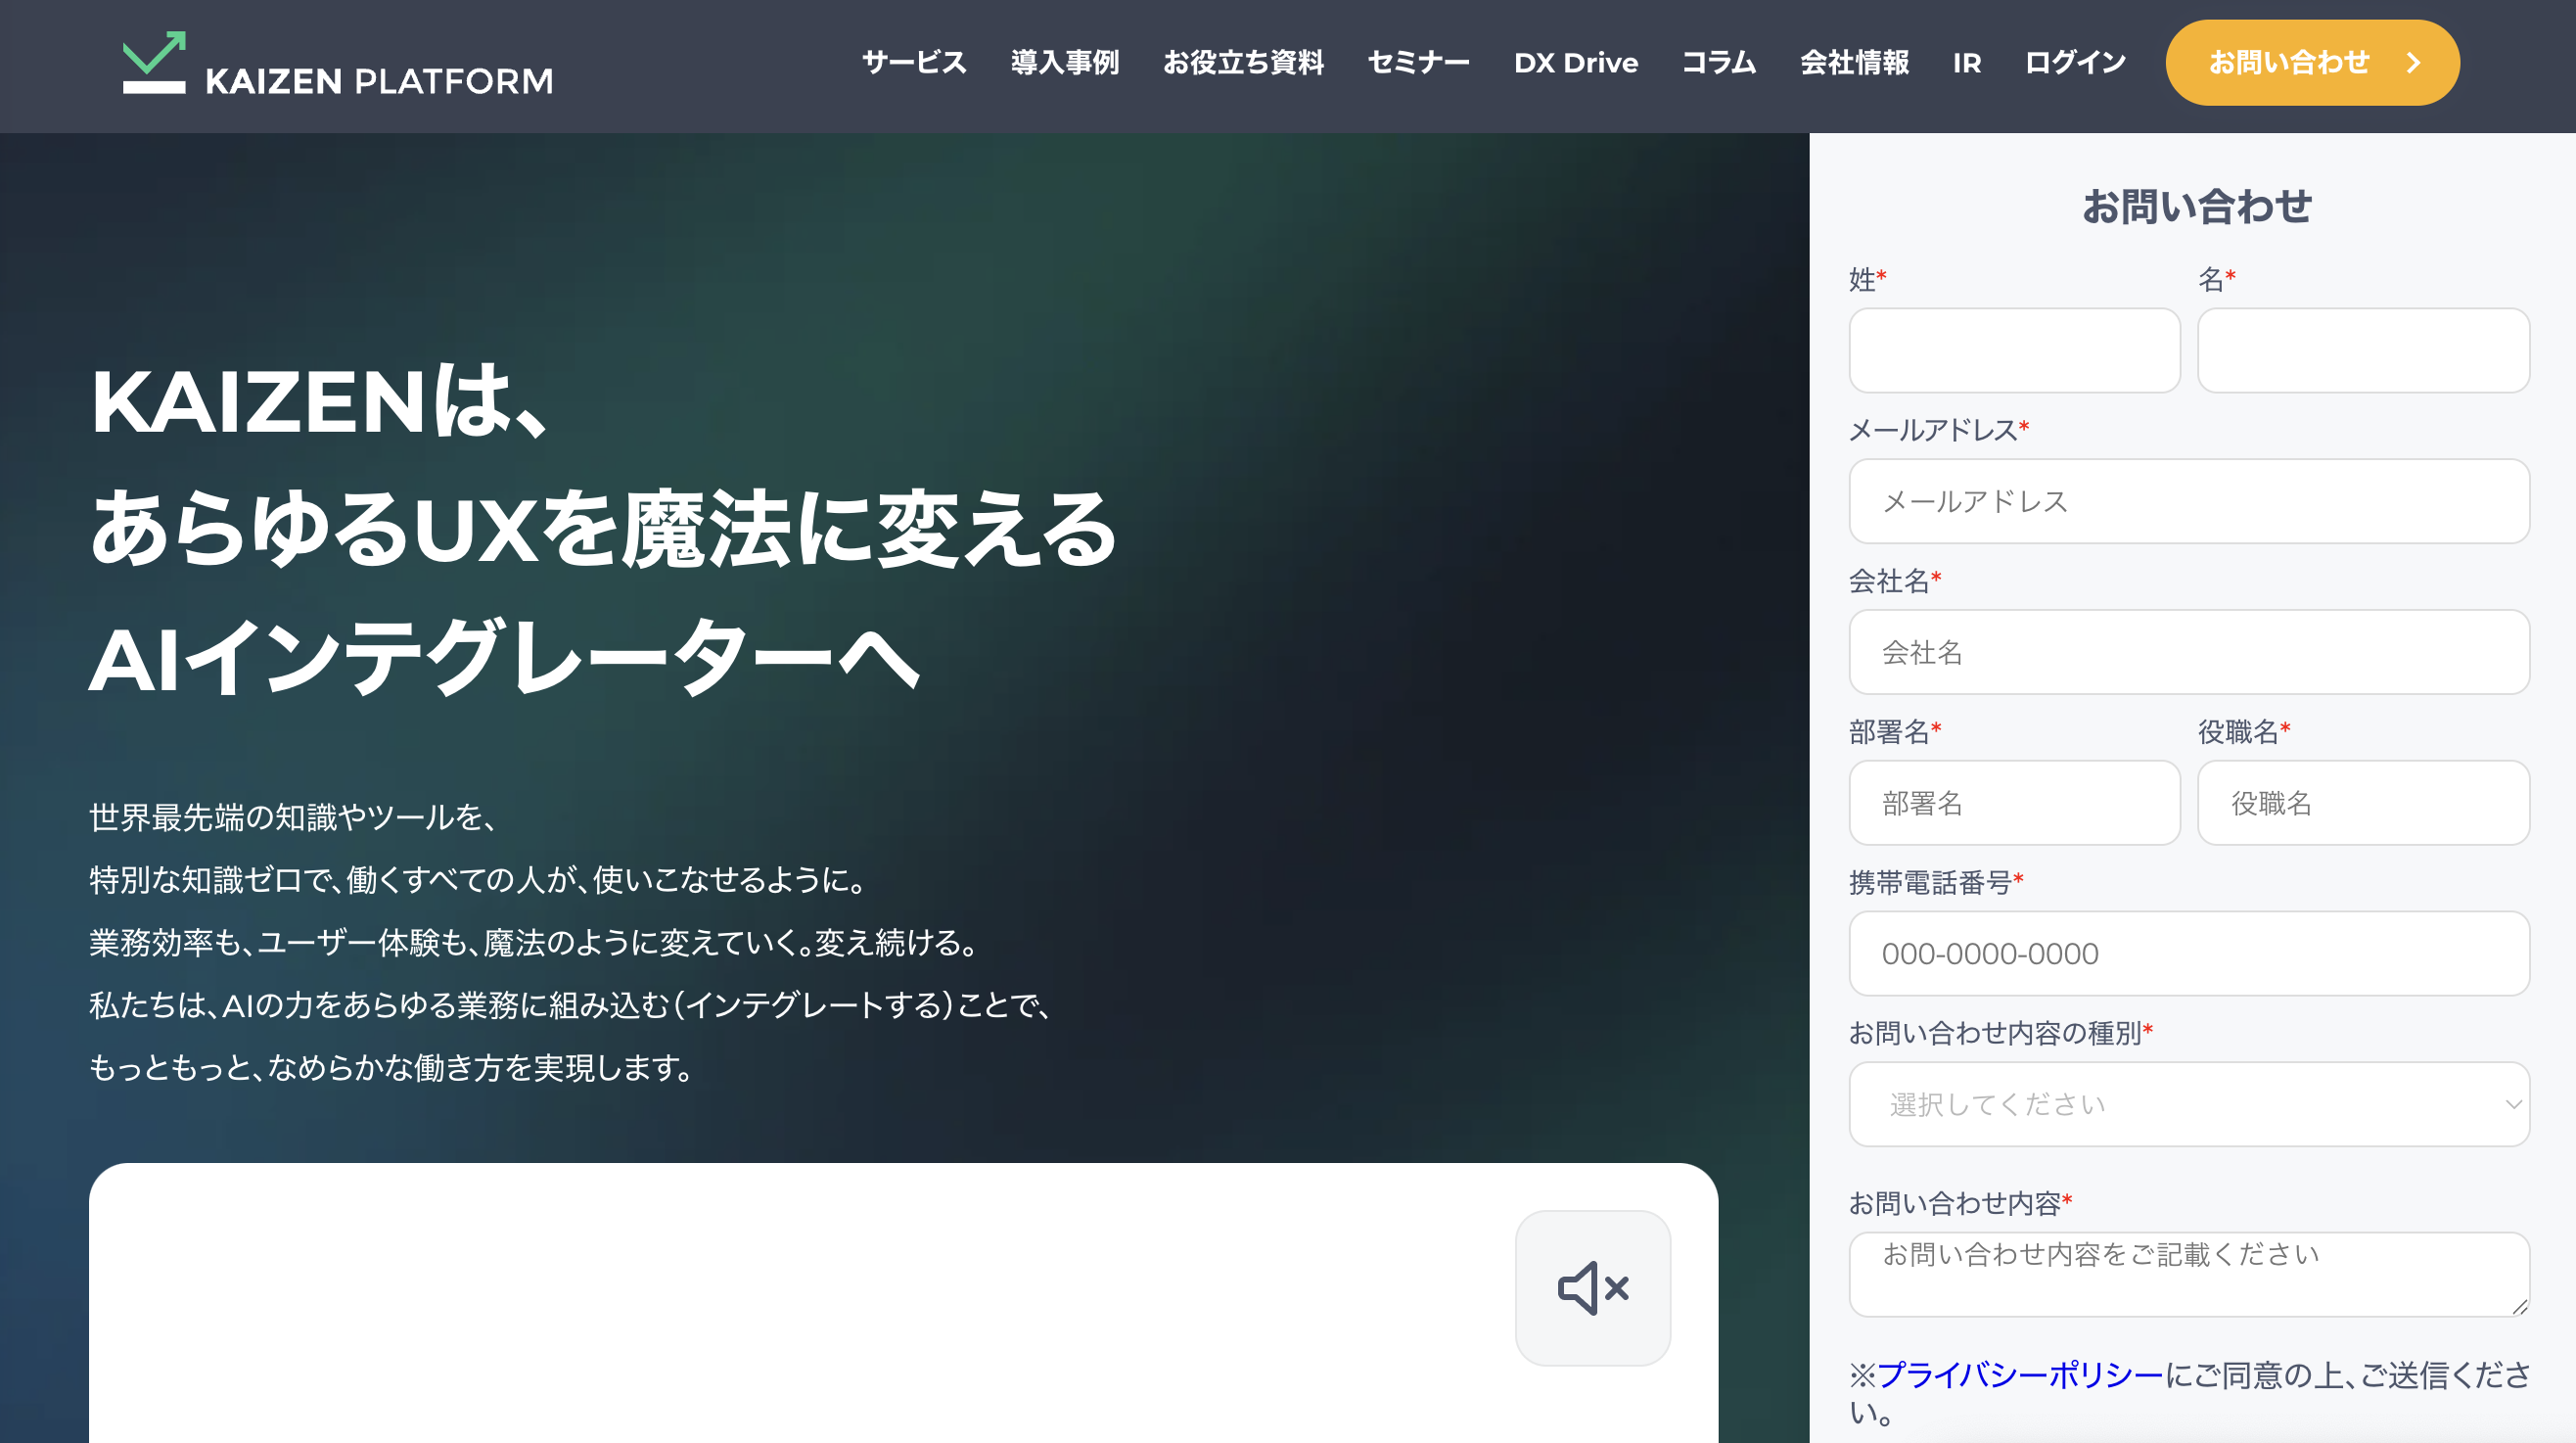Click the arrow icon in the お問い合わせ button
Viewport: 2576px width, 1443px height.
coord(2413,63)
